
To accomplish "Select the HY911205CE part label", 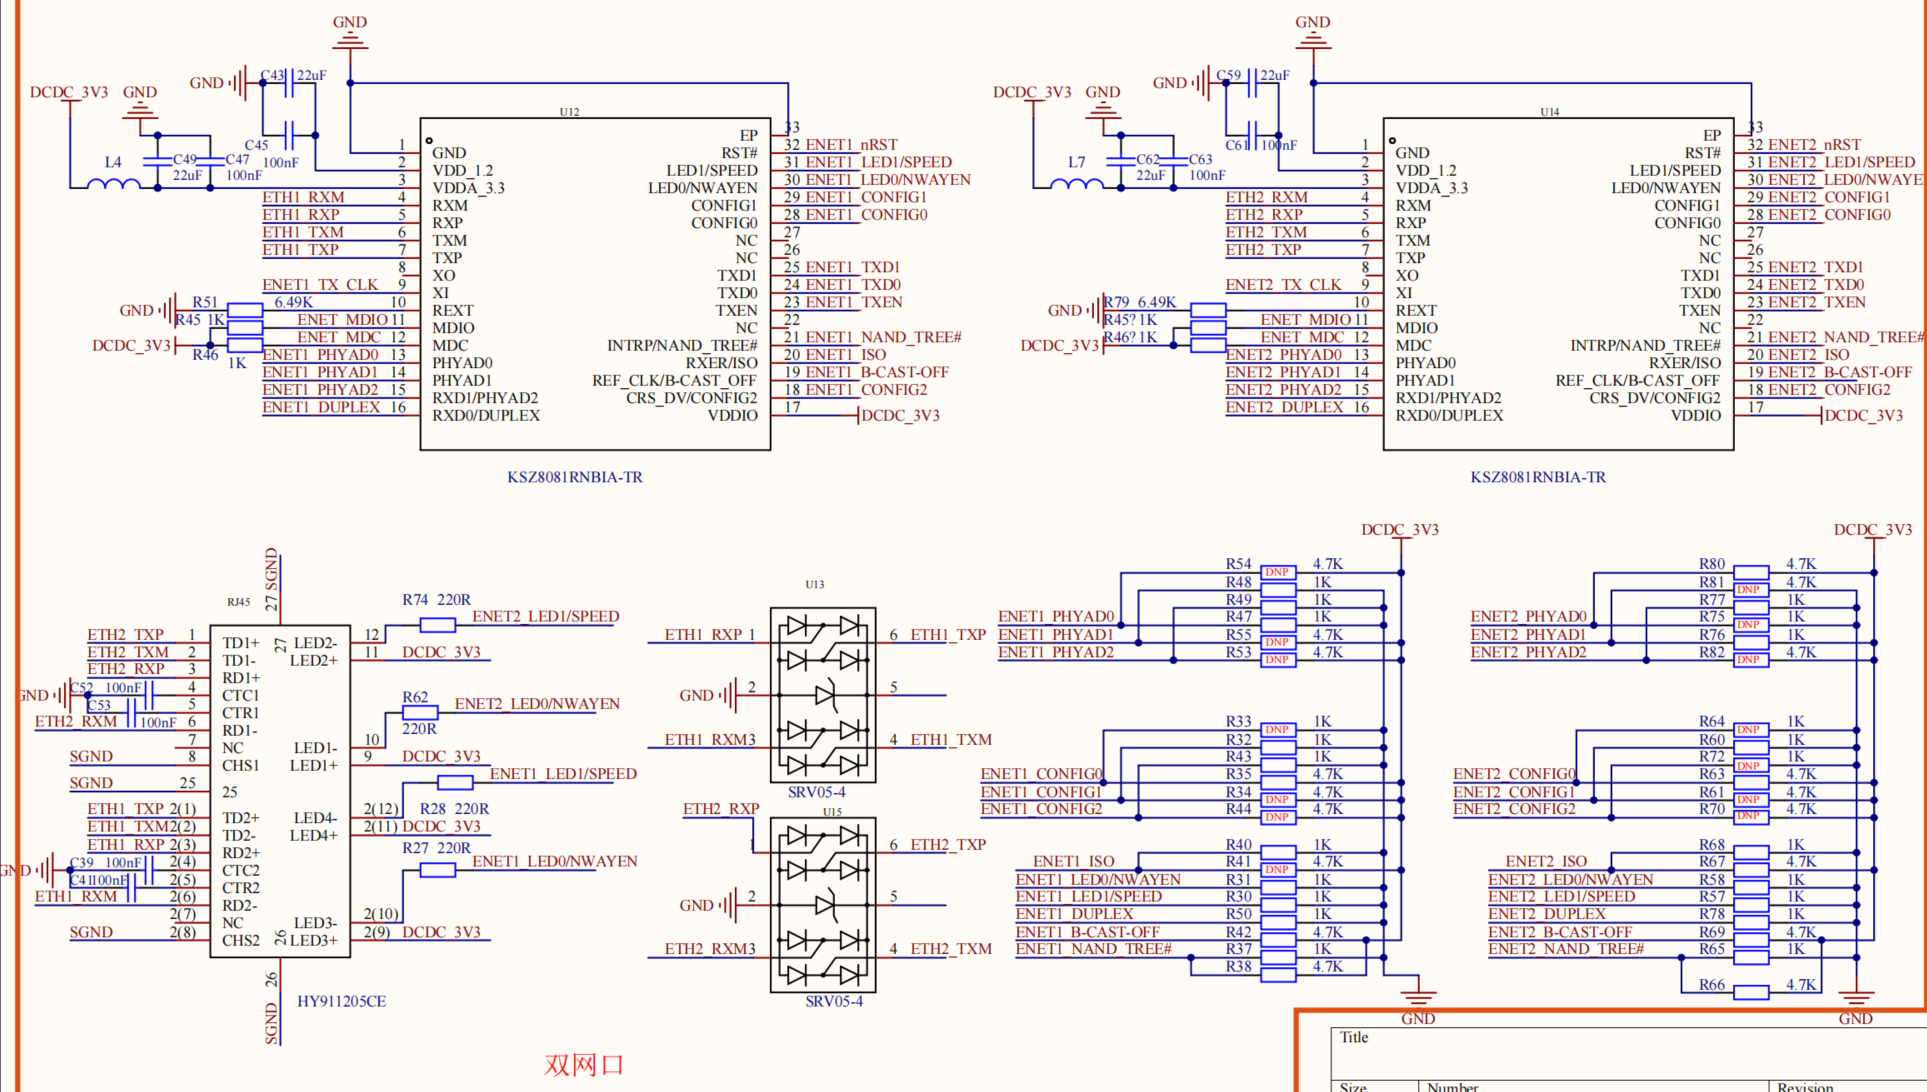I will tap(341, 1001).
